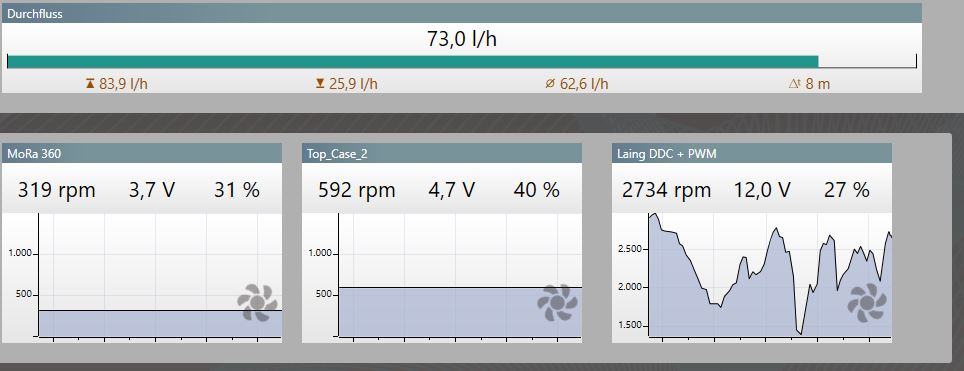The height and width of the screenshot is (371, 964).
Task: Click the 3,7 V voltage of MoRa 360
Action: [151, 190]
